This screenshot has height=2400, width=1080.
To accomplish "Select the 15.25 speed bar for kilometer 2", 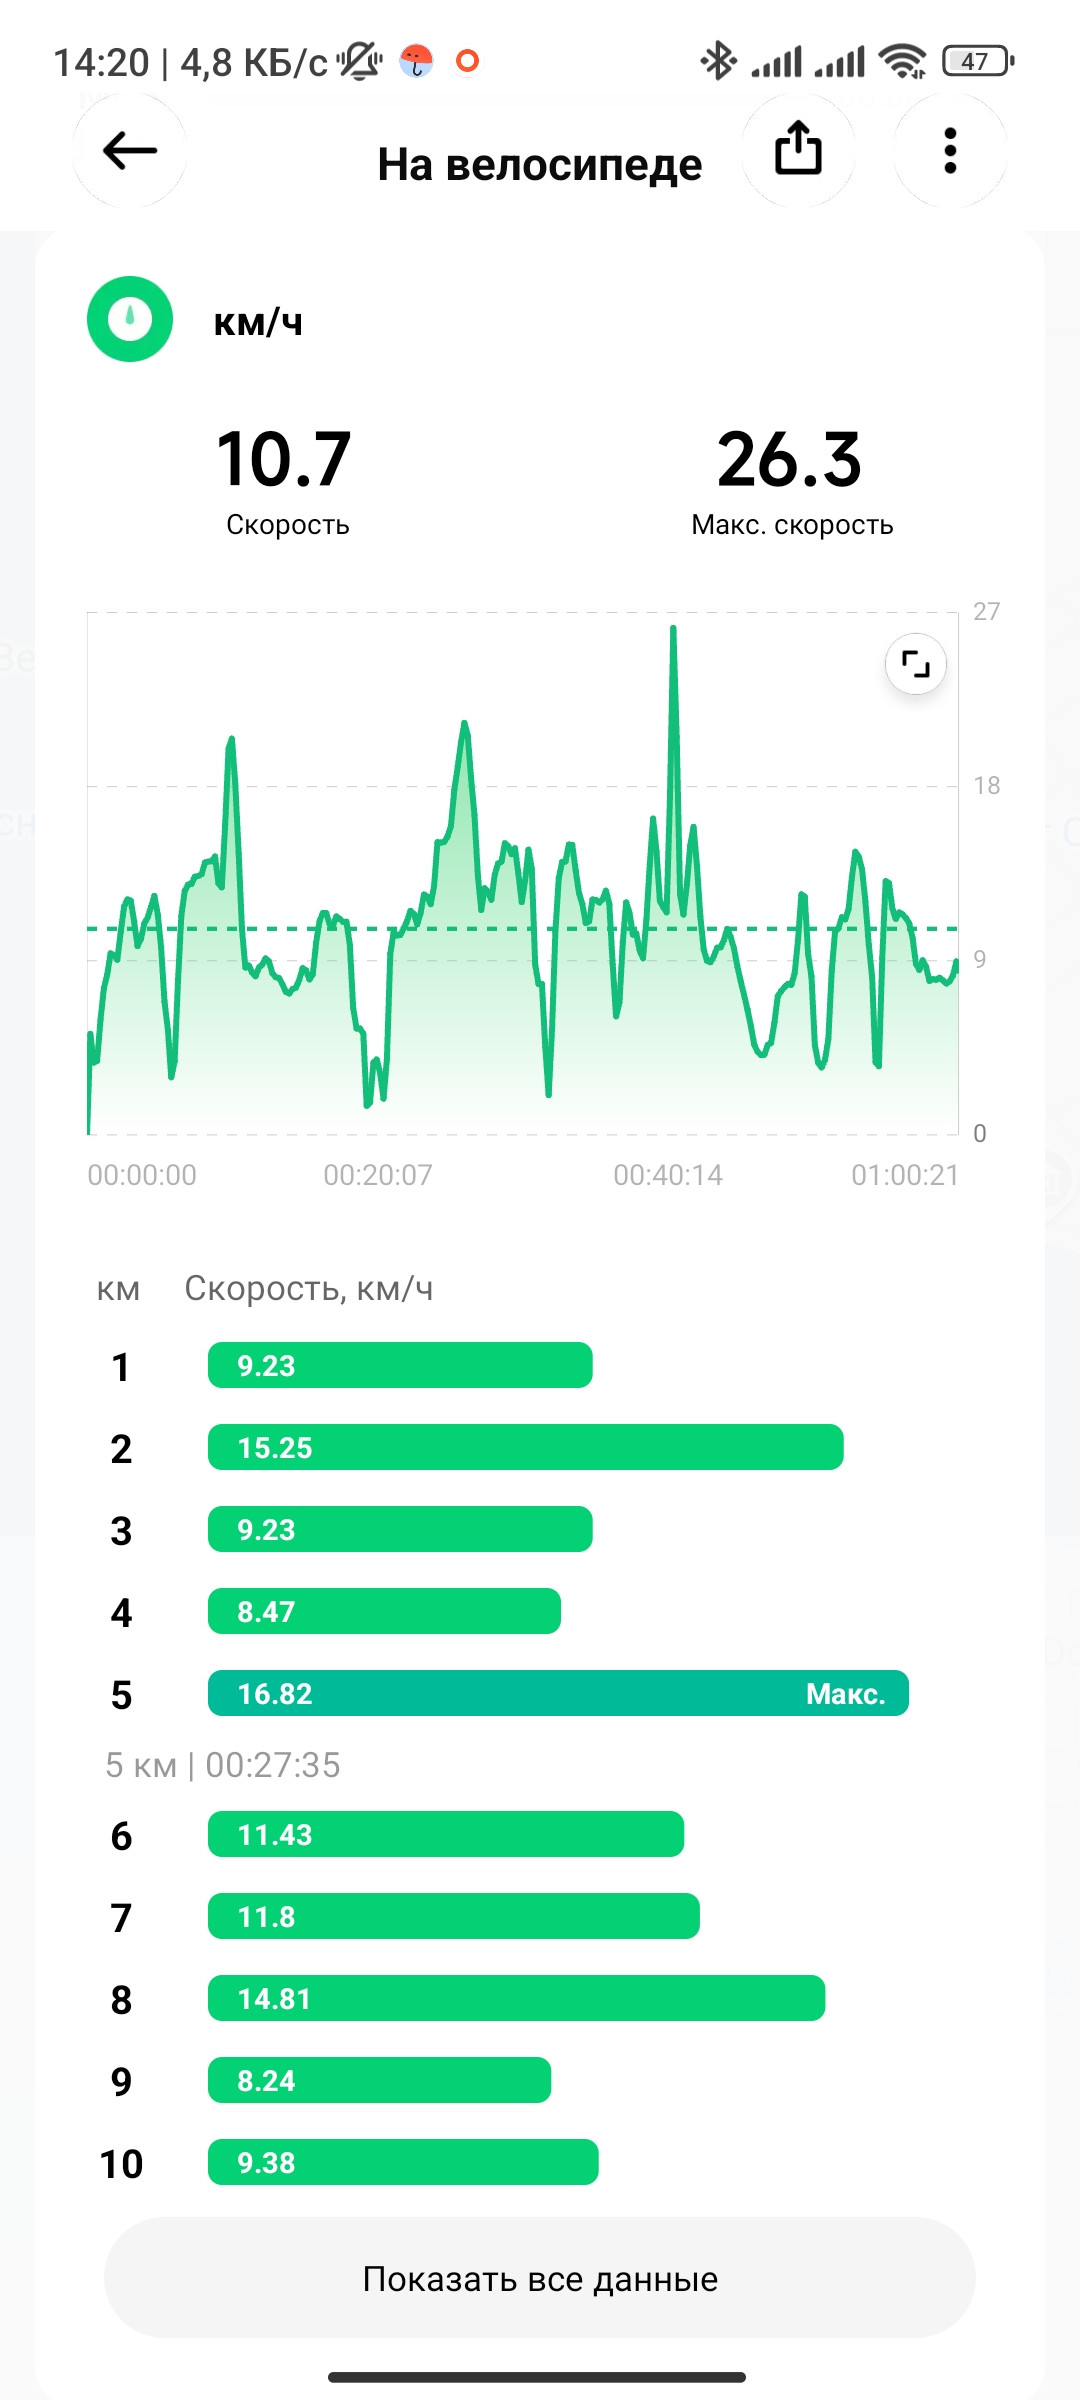I will [x=525, y=1447].
